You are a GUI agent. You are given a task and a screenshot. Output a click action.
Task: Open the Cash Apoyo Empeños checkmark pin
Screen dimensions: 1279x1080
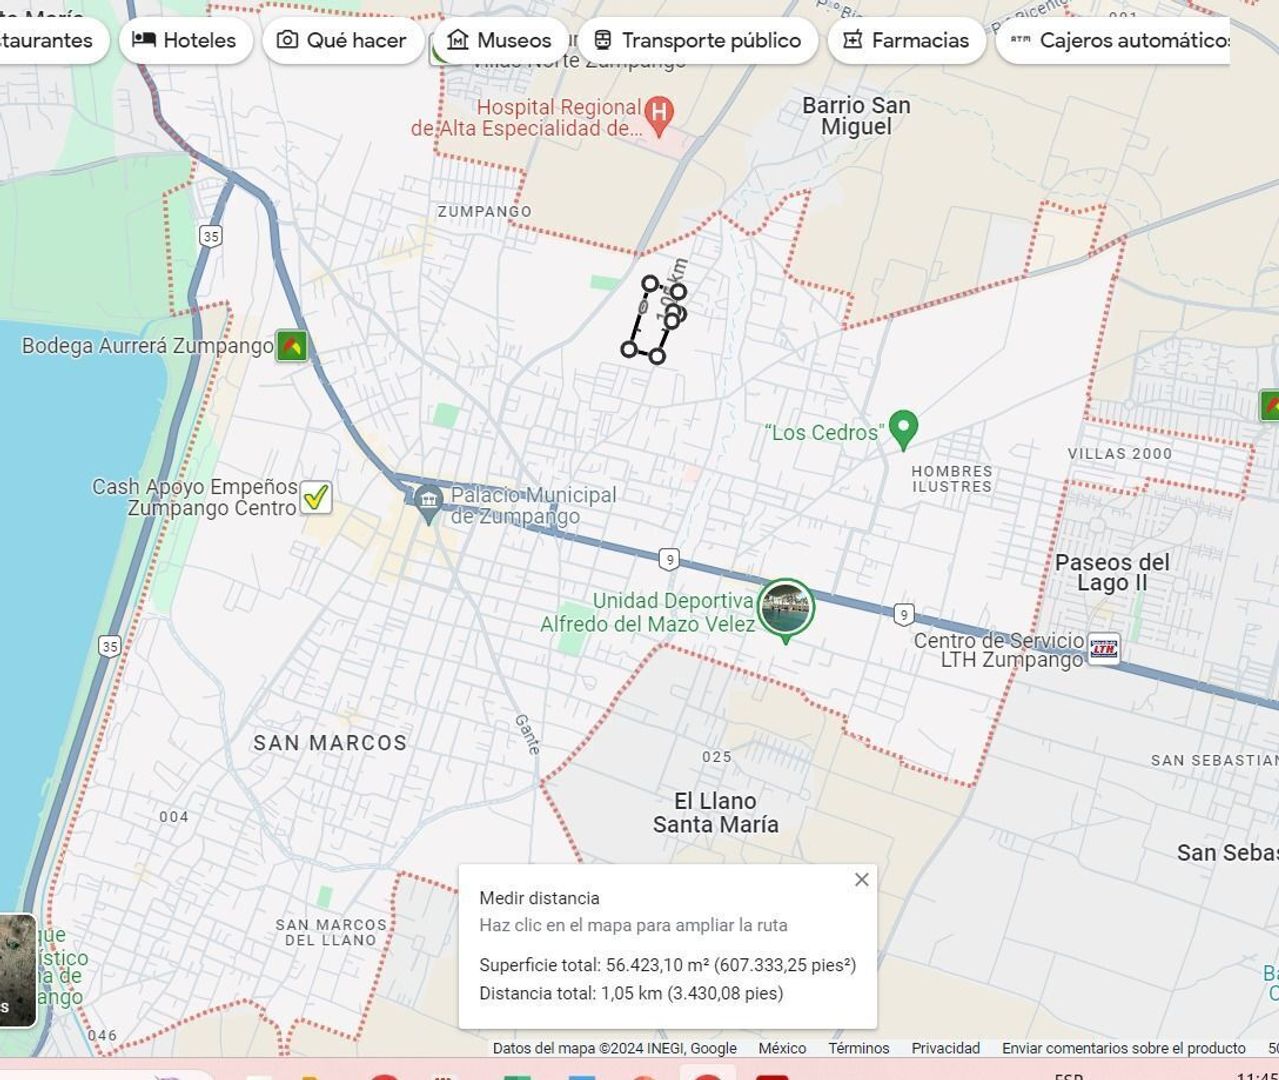coord(316,496)
